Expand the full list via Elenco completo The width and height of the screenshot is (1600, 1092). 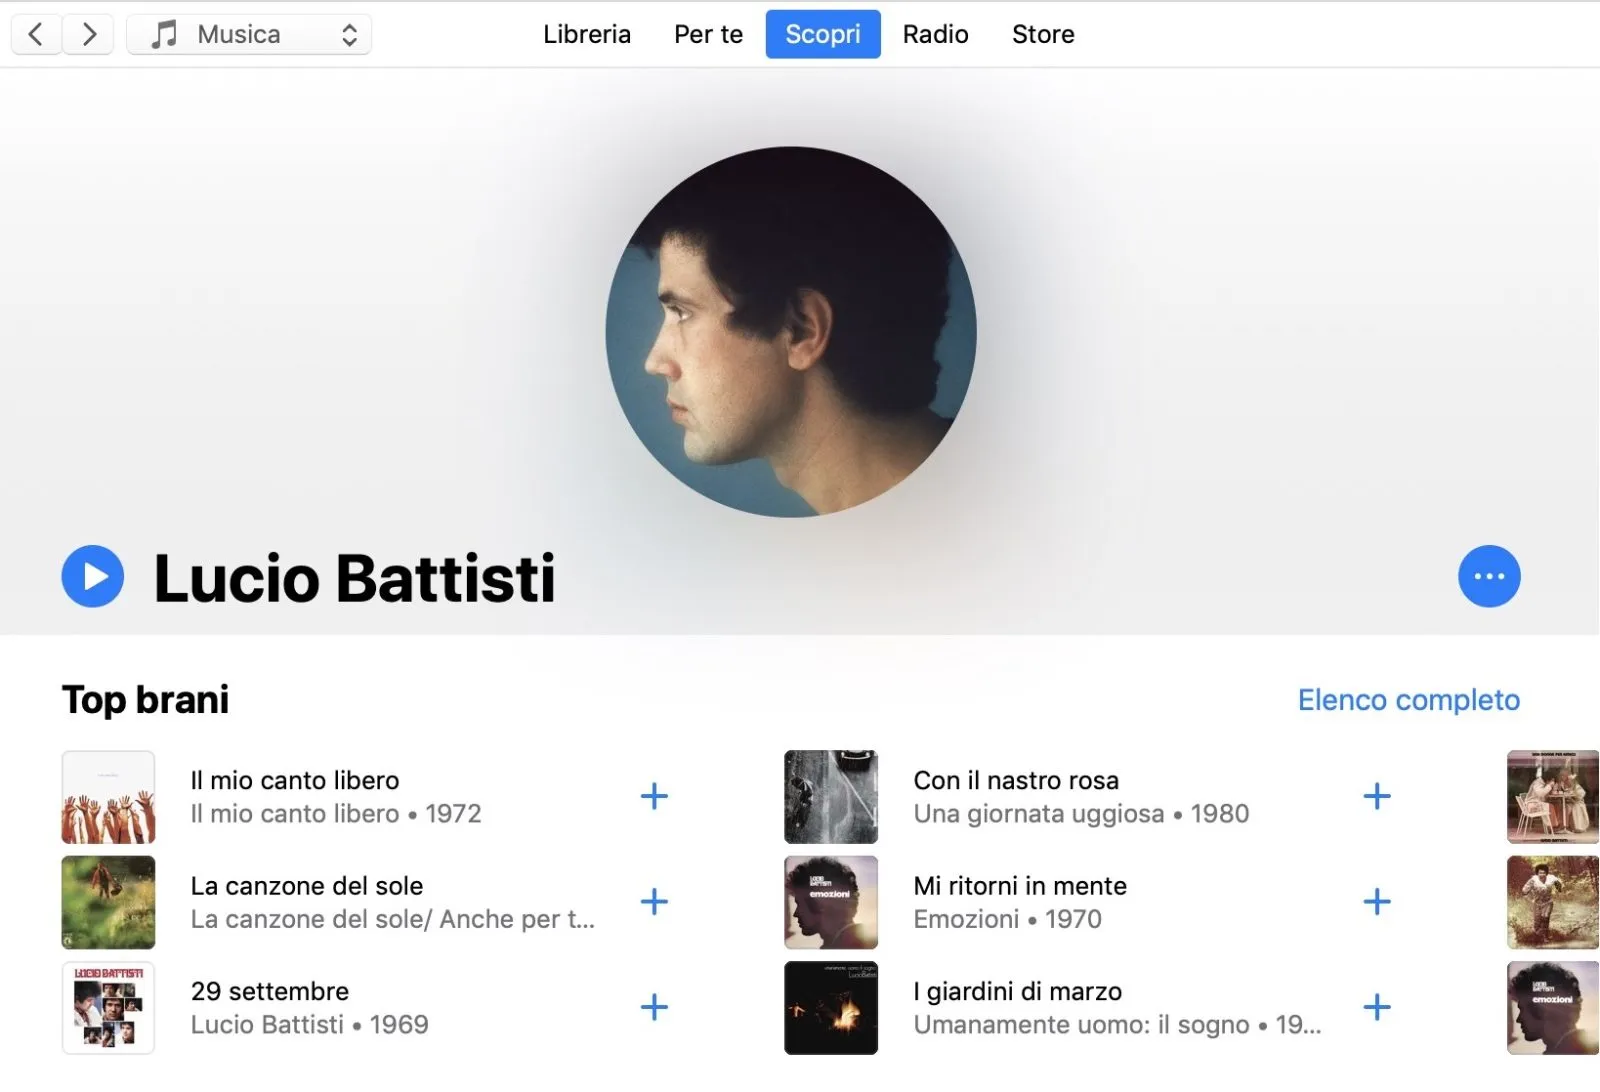click(1408, 700)
